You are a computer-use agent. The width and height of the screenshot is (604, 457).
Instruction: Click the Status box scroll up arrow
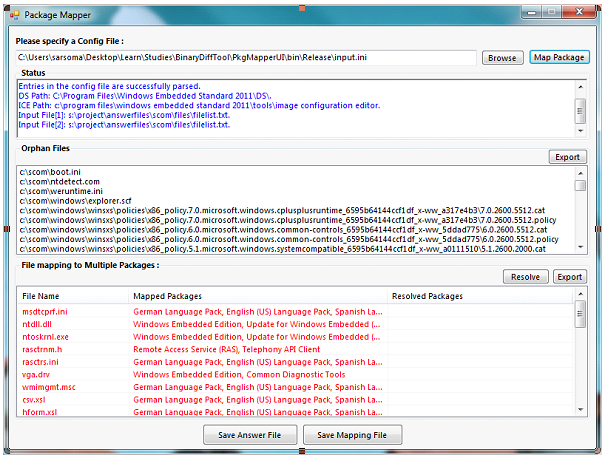click(580, 87)
